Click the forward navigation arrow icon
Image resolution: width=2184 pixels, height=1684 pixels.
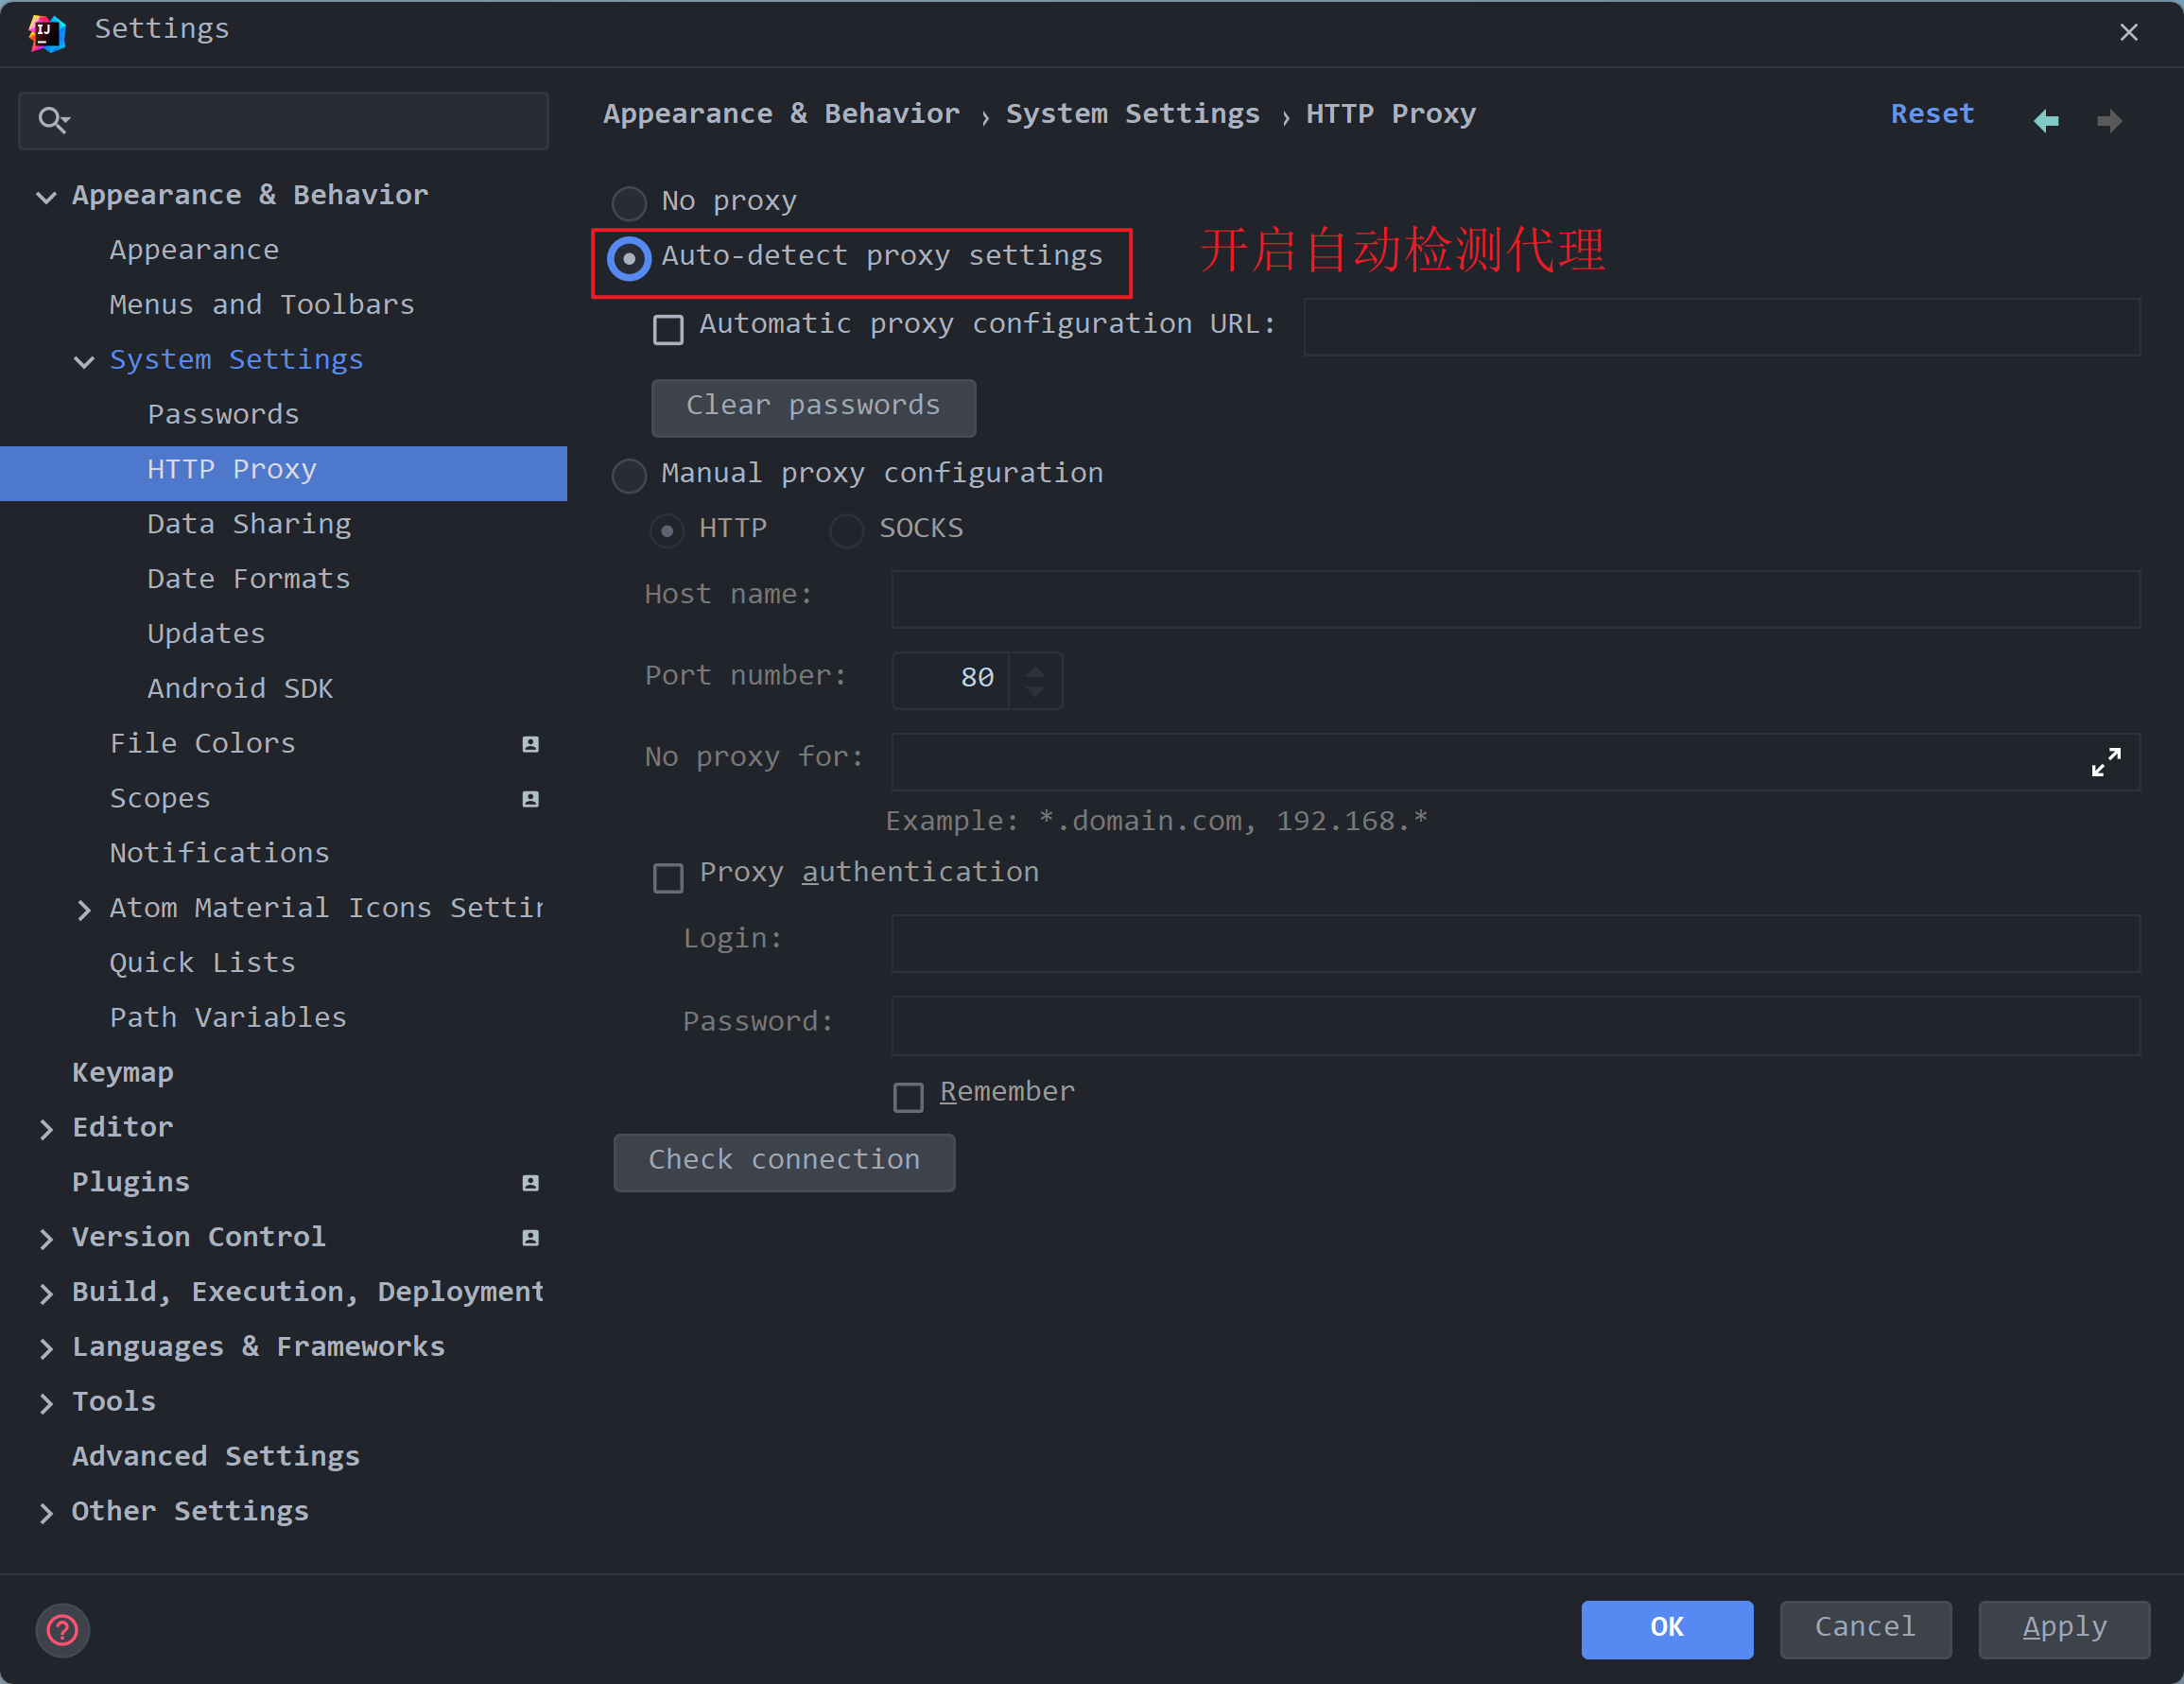coord(2109,121)
